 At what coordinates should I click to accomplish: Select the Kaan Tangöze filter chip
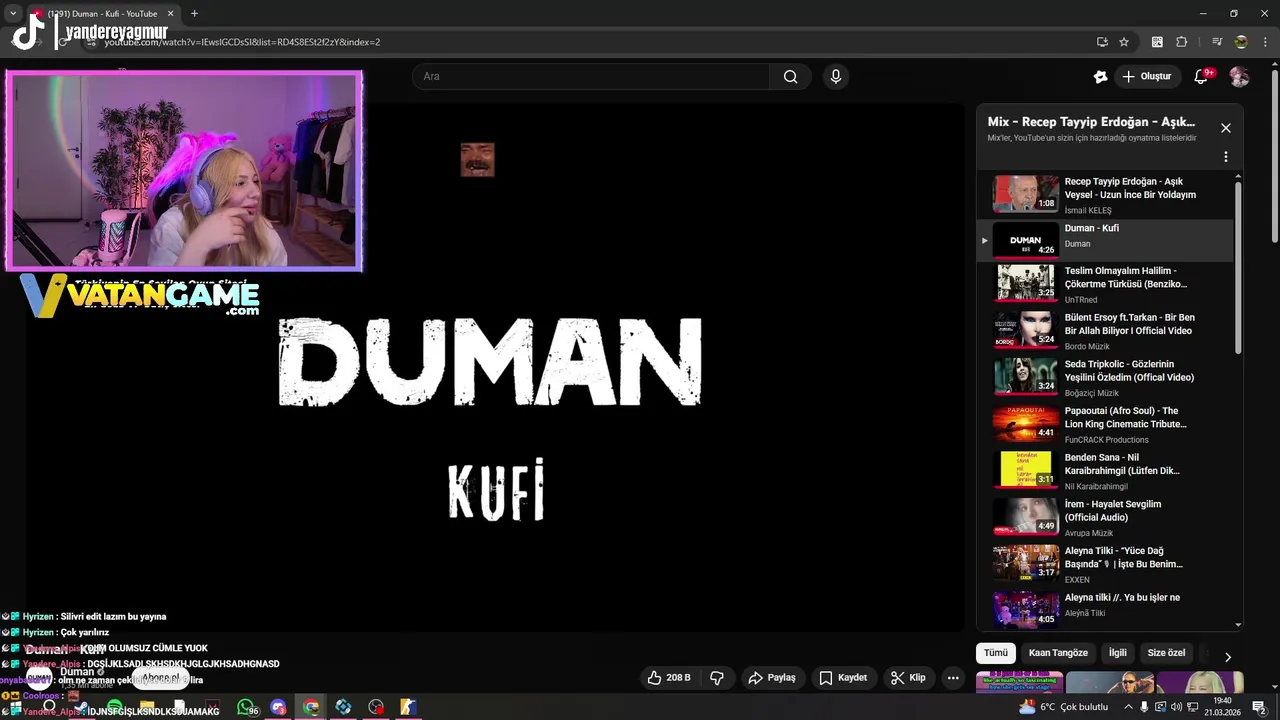pos(1058,653)
